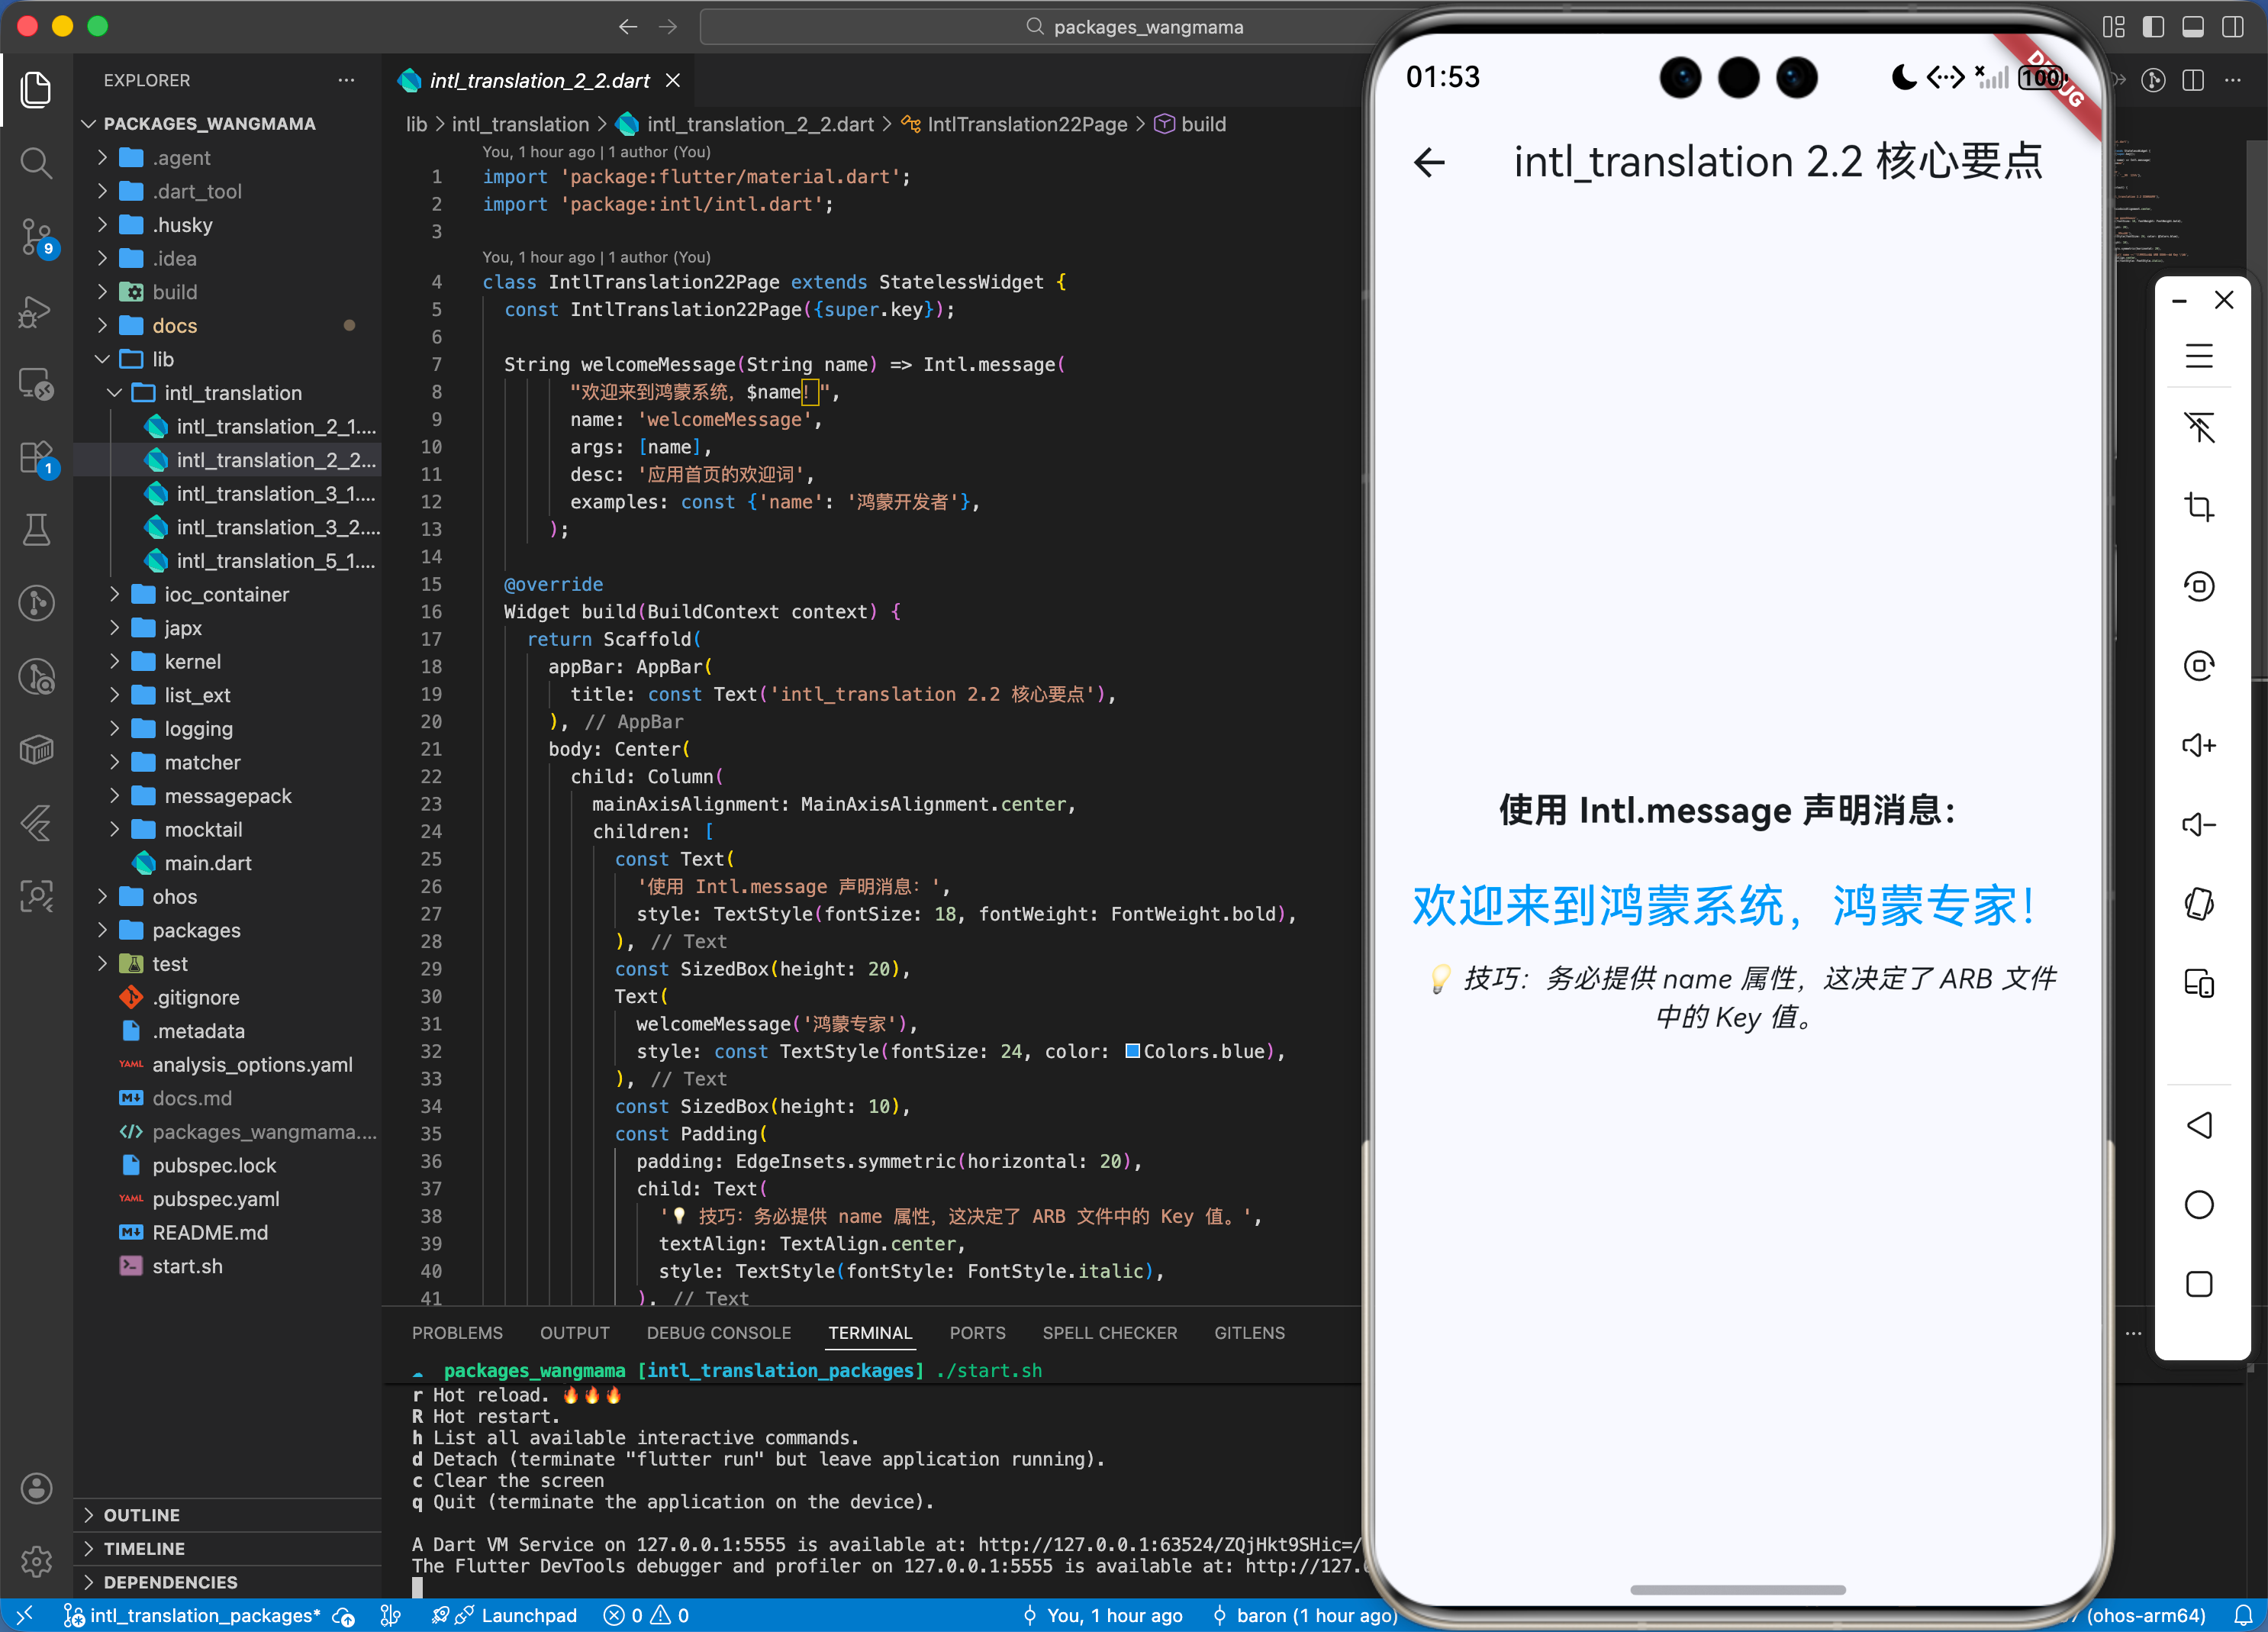Open the Search view in the activity bar

[36, 163]
